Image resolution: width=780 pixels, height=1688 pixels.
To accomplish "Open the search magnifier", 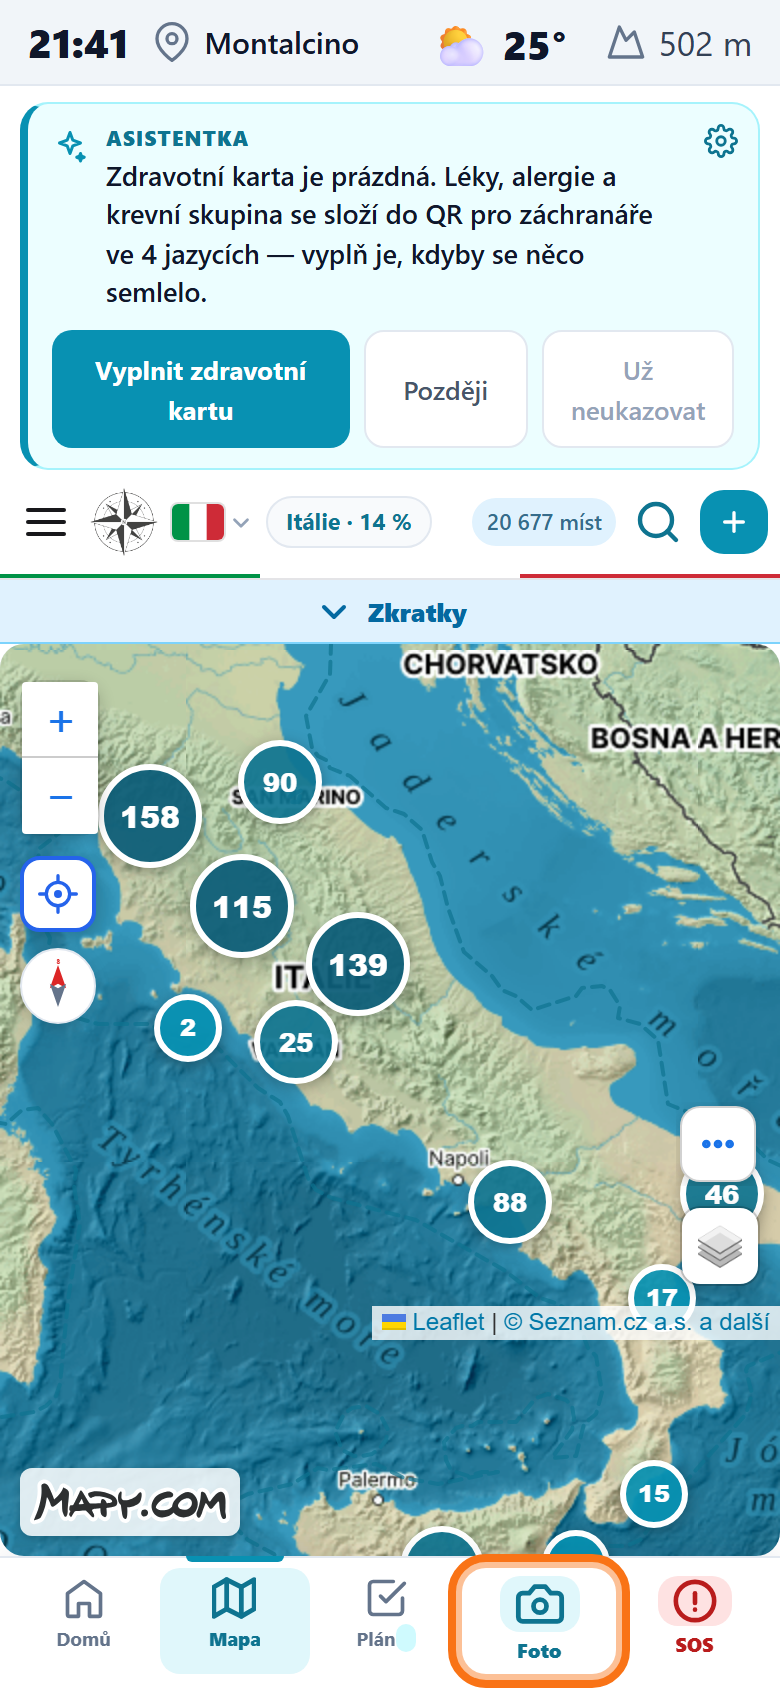I will pyautogui.click(x=657, y=522).
